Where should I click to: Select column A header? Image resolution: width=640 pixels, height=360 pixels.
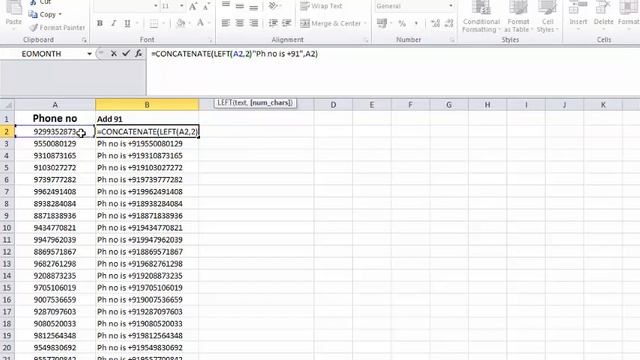55,105
